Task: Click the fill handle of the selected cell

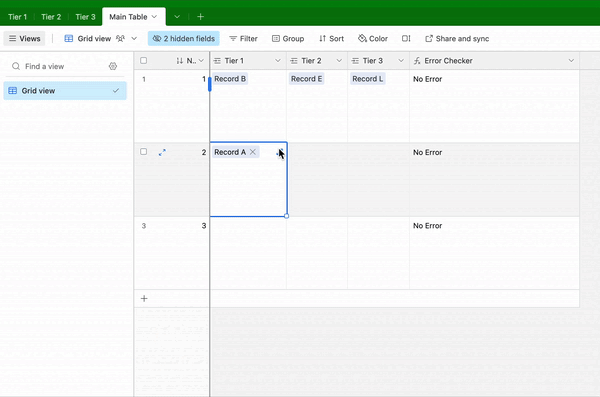Action: (287, 216)
